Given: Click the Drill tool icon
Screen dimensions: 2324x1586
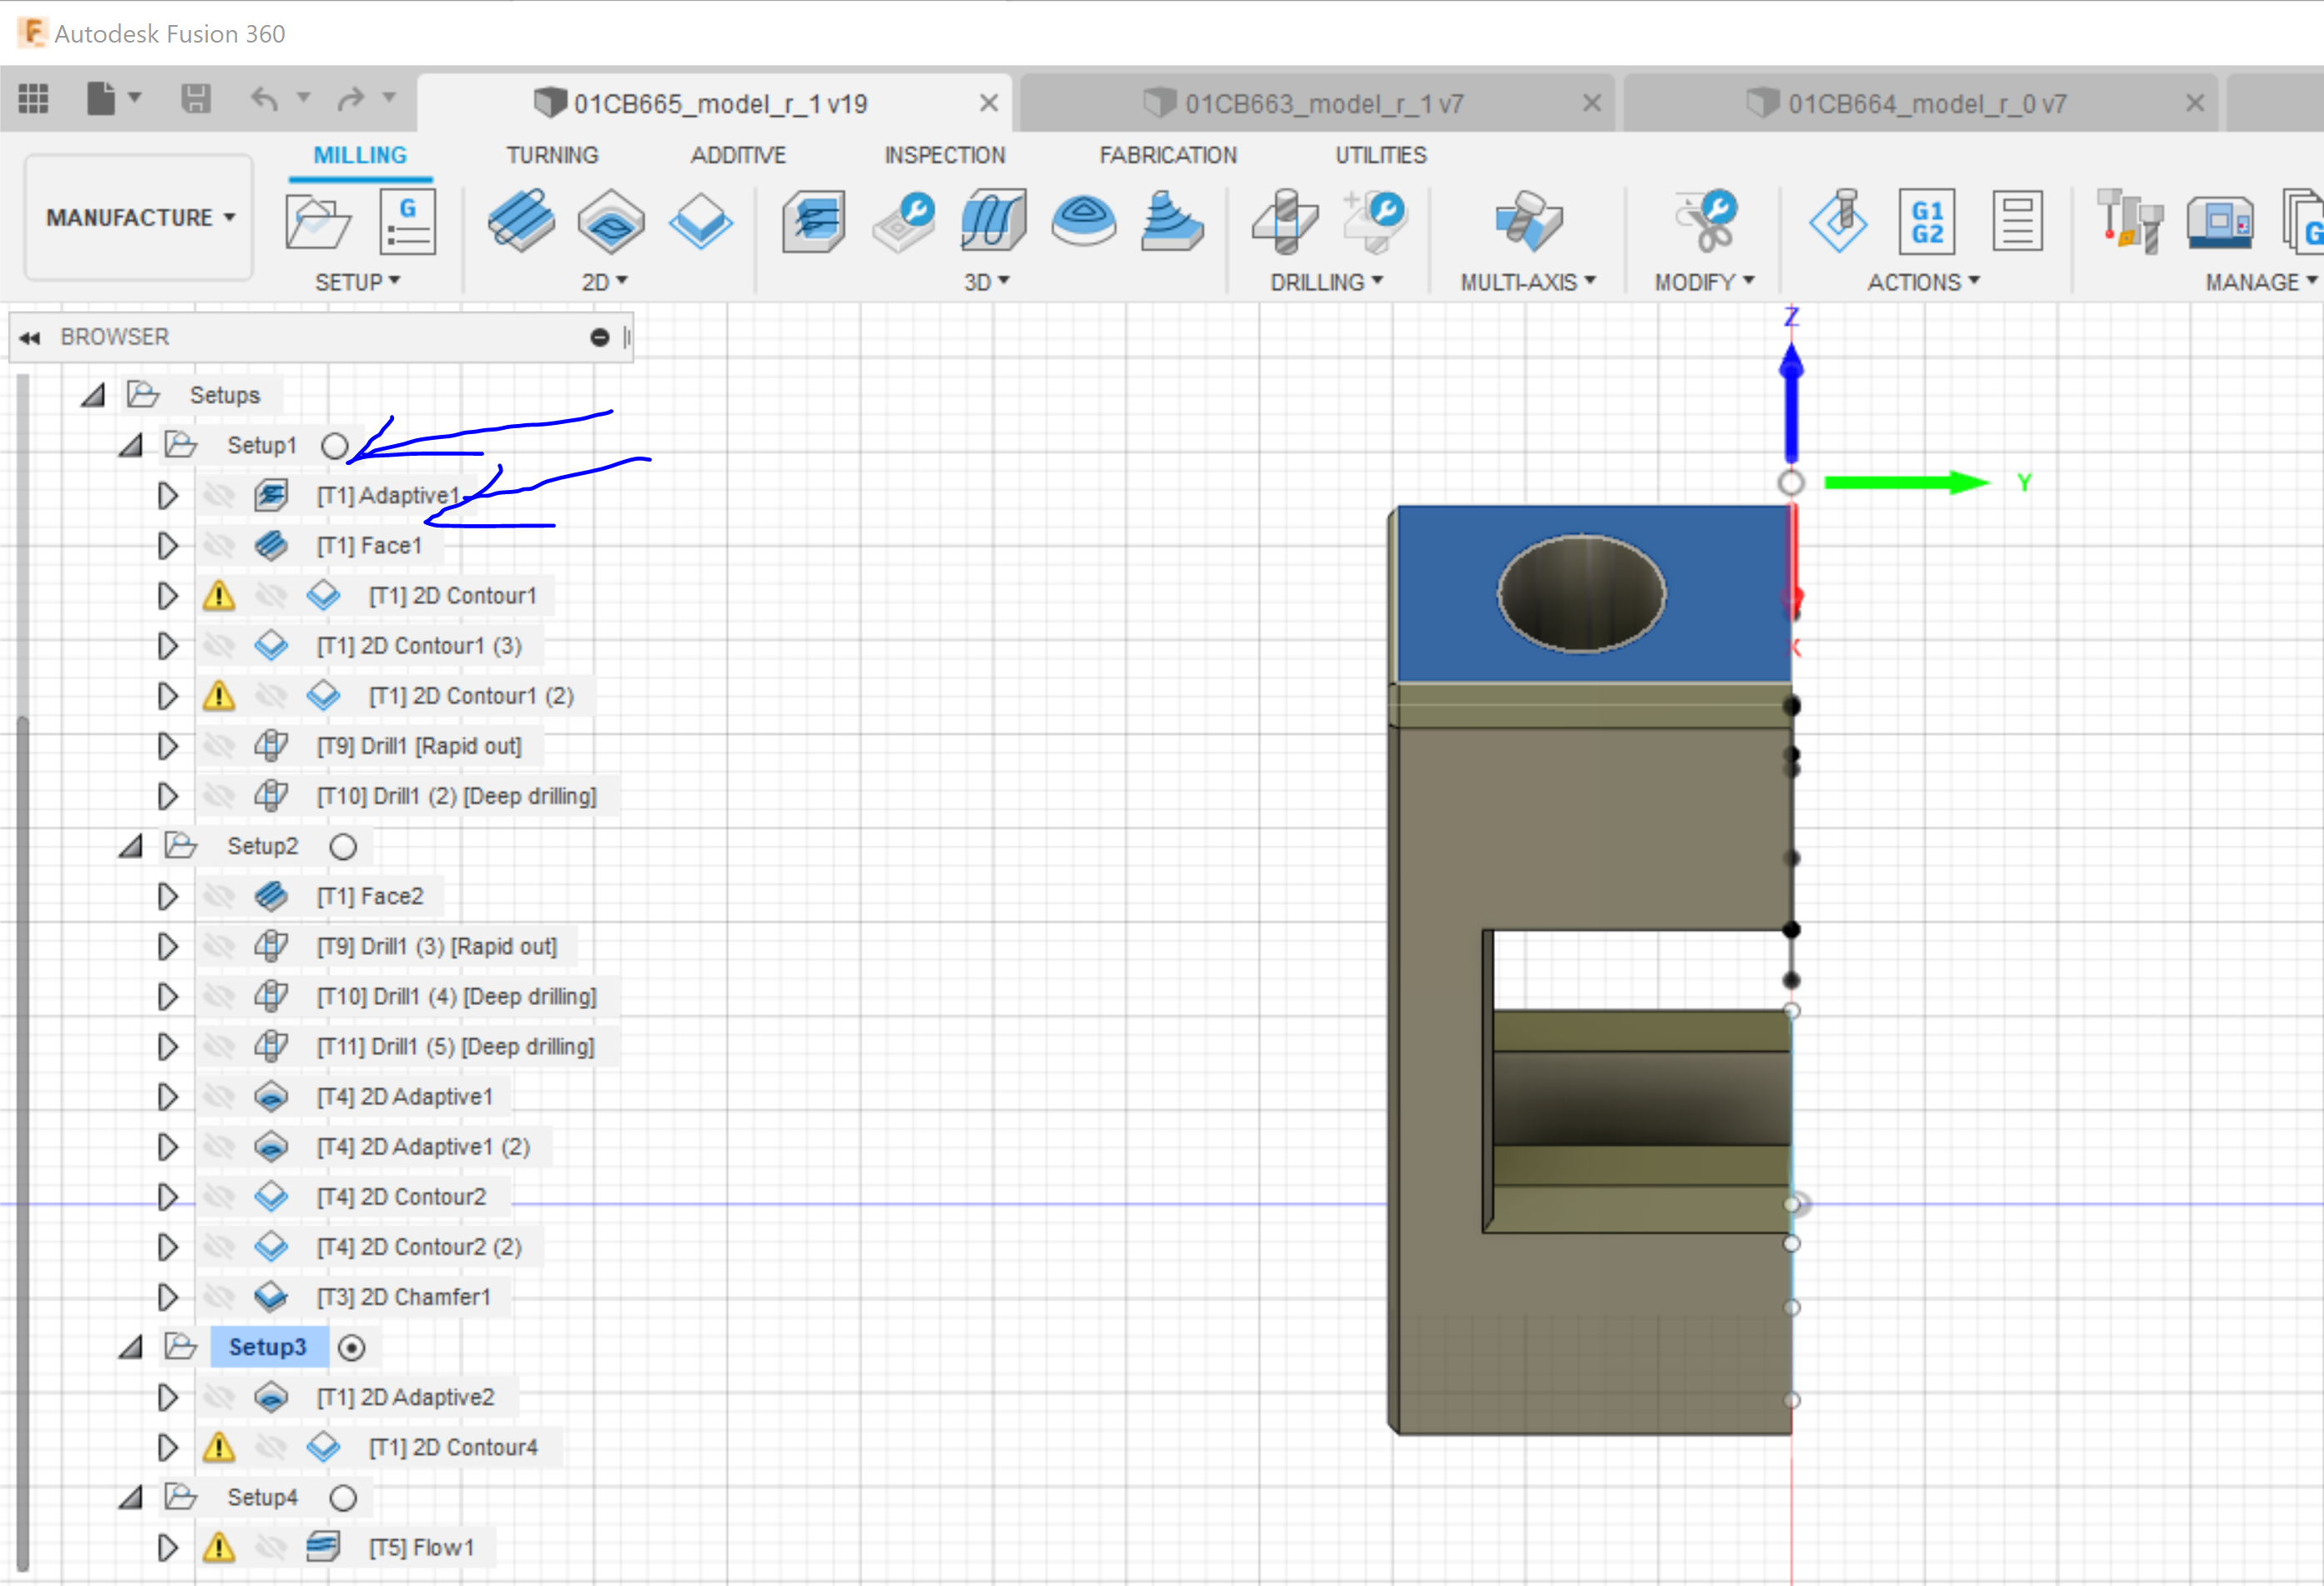Looking at the screenshot, I should (1285, 222).
